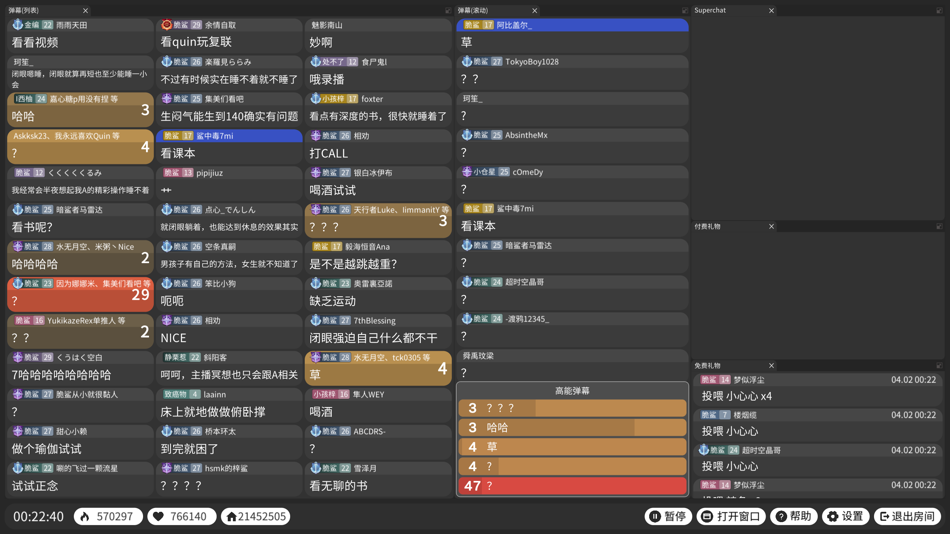Viewport: 950px width, 534px height.
Task: Click the red 47 ? high-energy bar
Action: click(x=572, y=486)
